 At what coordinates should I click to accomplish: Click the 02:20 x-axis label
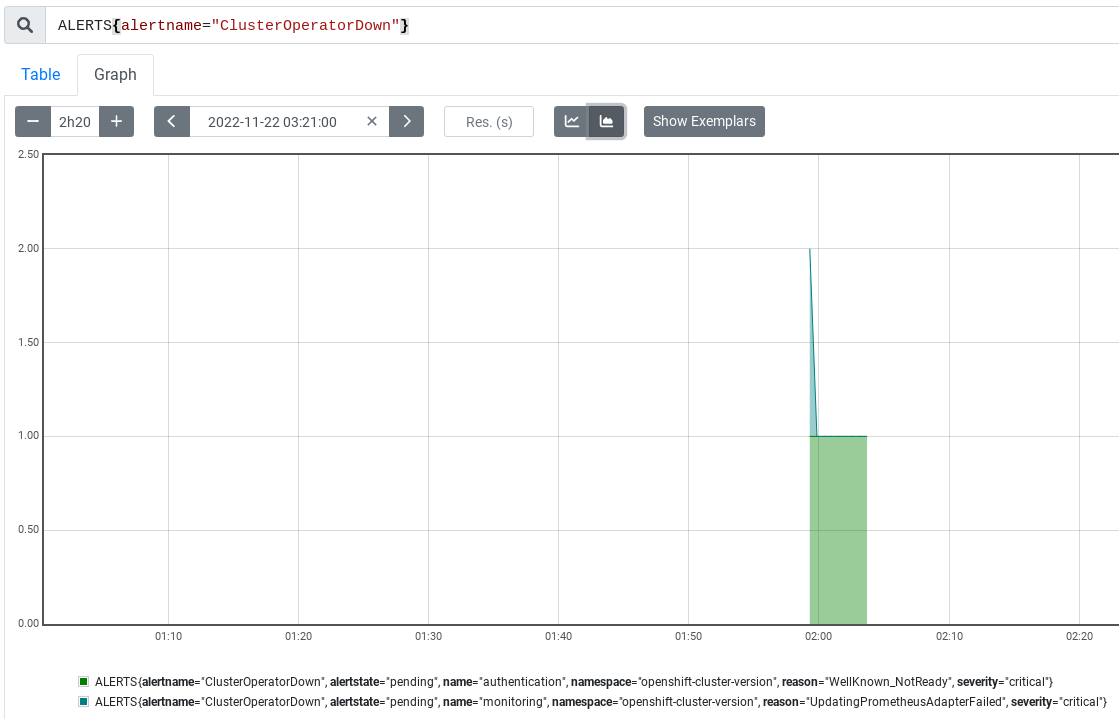(1079, 636)
